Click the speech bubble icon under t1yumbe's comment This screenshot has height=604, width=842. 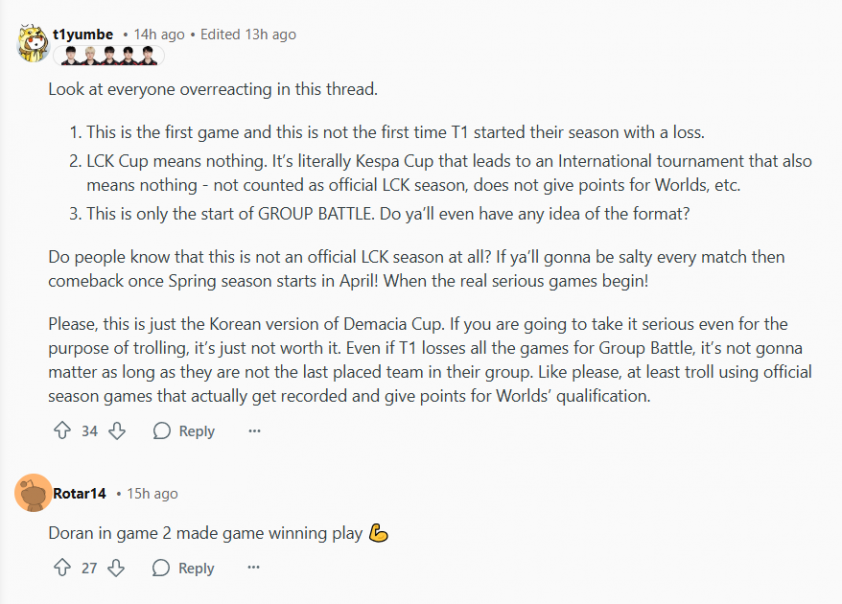click(162, 431)
